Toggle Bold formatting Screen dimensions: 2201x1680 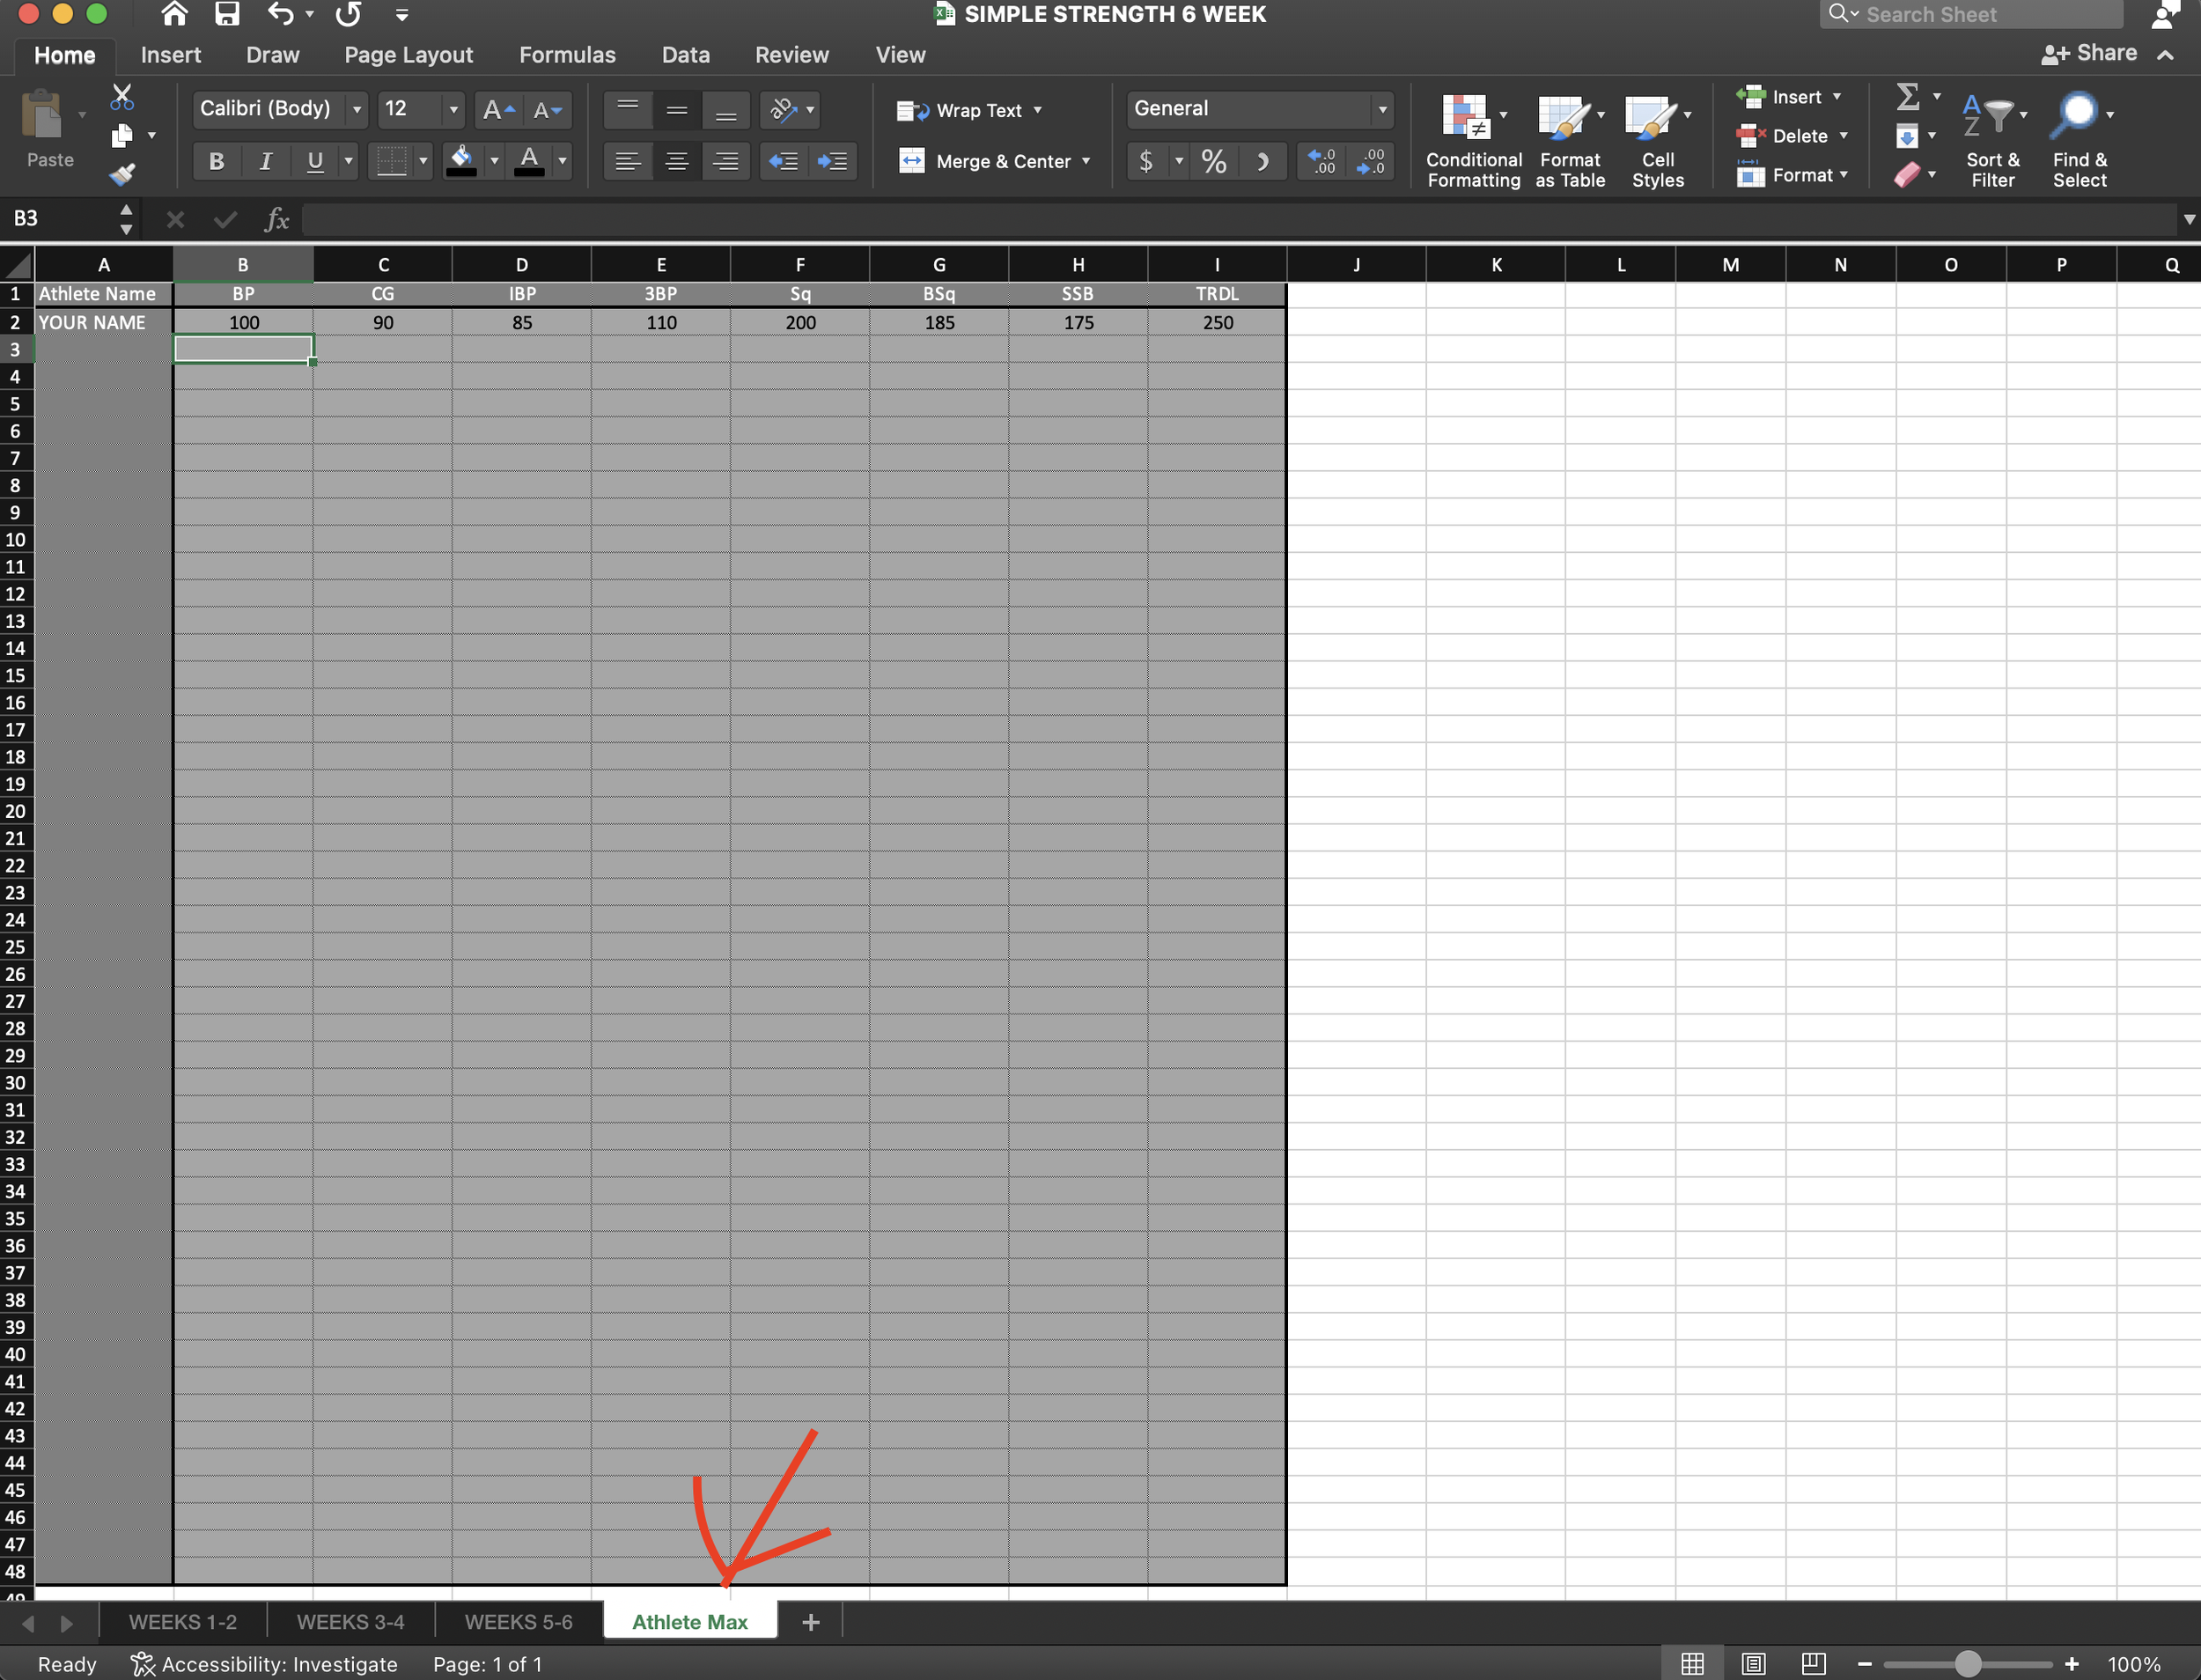(x=216, y=161)
